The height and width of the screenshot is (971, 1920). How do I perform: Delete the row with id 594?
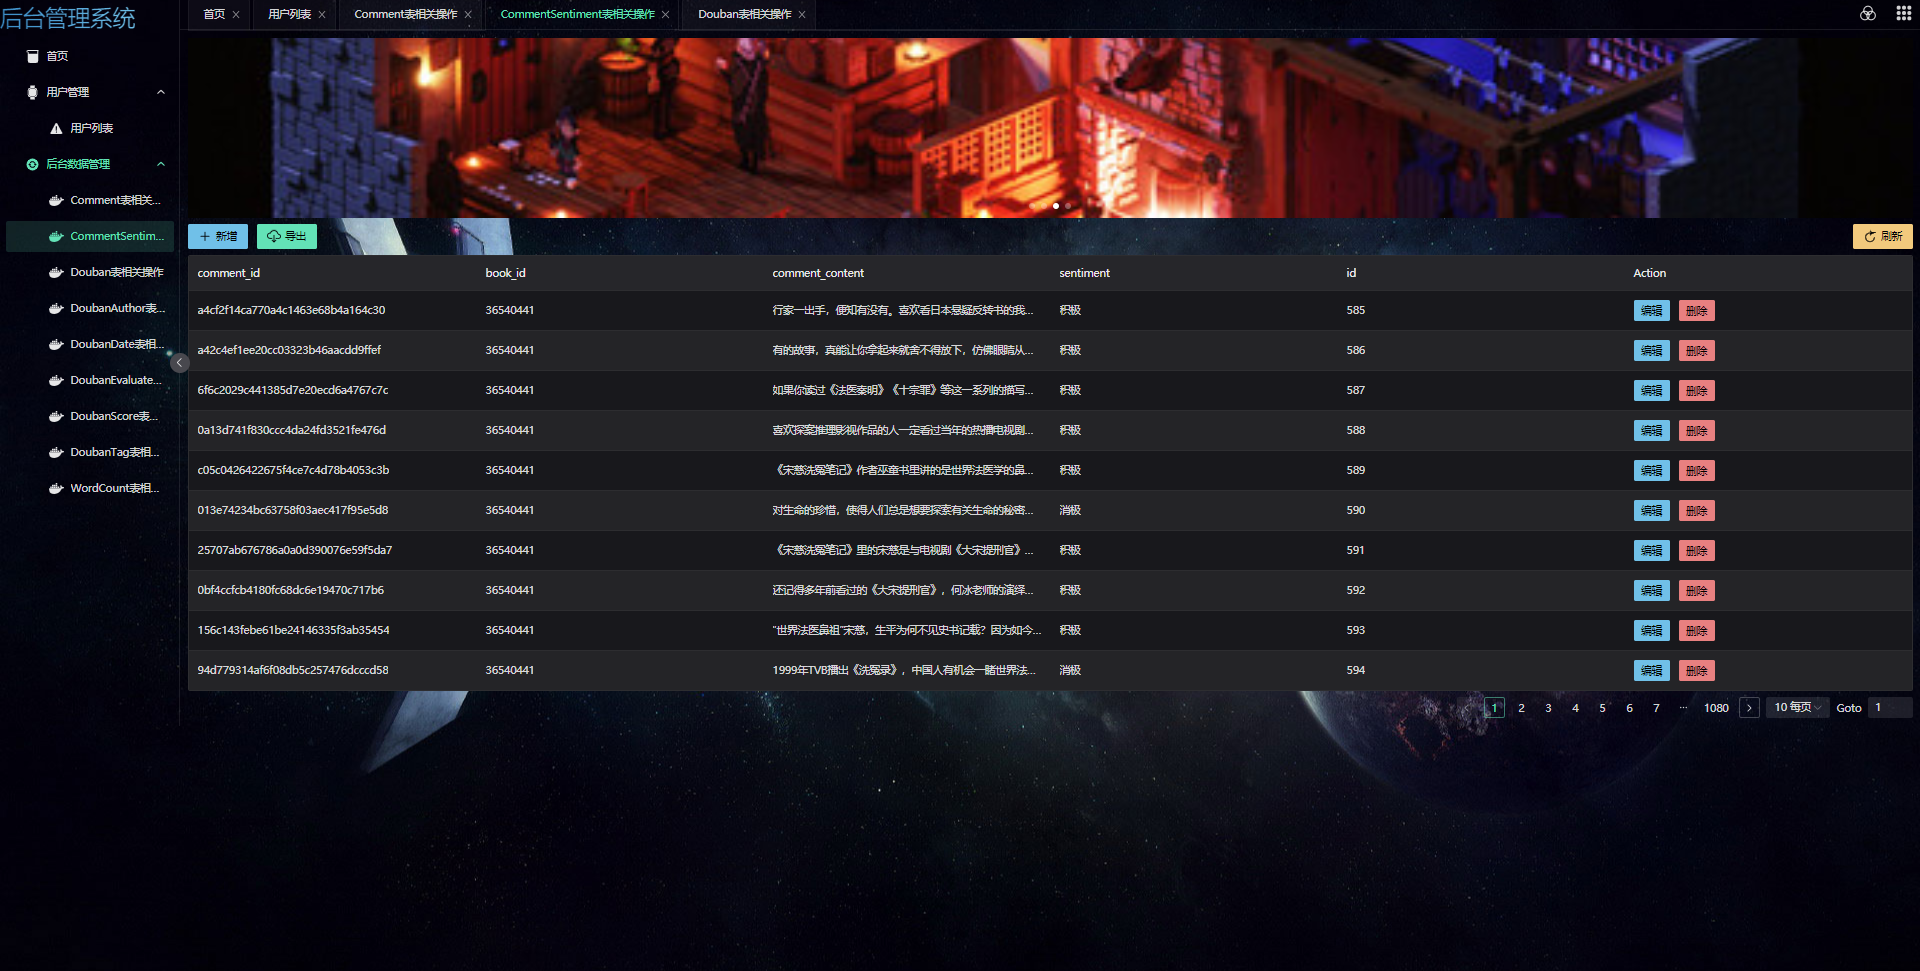click(x=1697, y=671)
